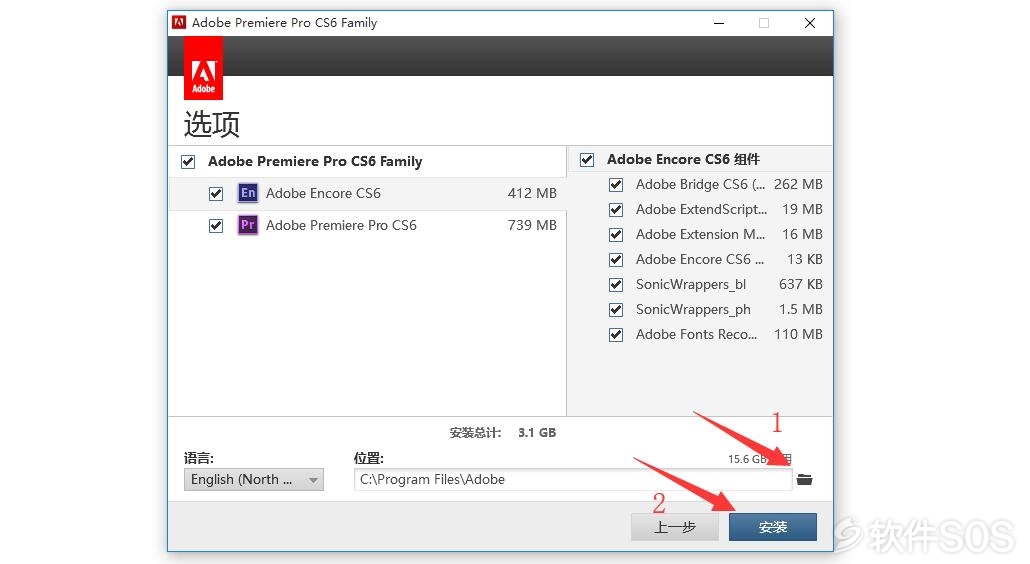Click the SonicWrappers_ph label

click(x=693, y=309)
